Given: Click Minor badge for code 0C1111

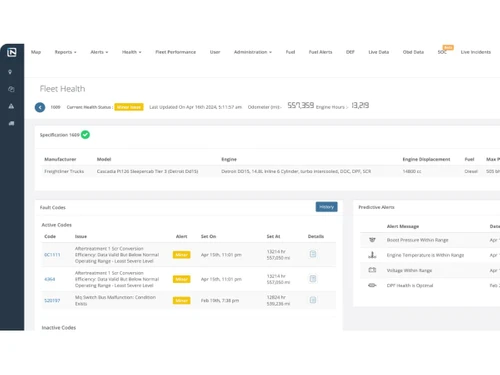Looking at the screenshot, I should tap(182, 255).
